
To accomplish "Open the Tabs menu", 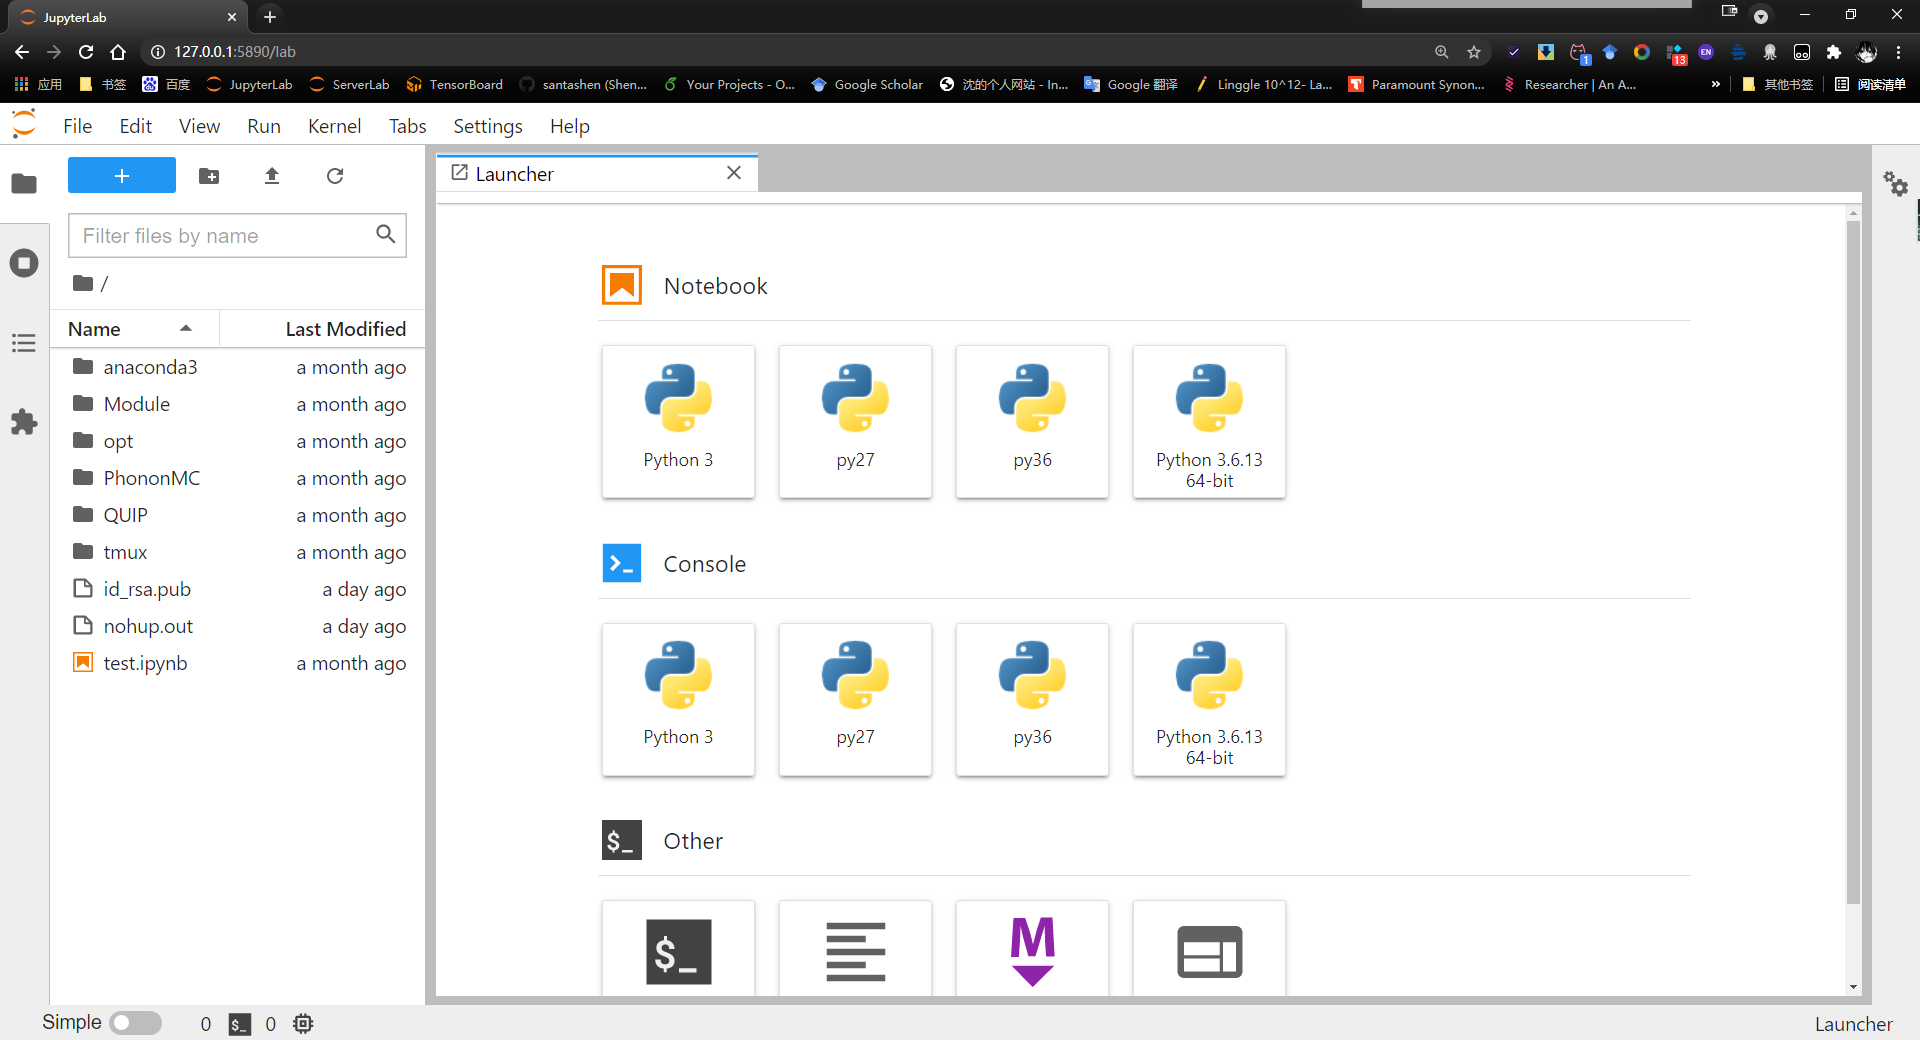I will tap(407, 126).
